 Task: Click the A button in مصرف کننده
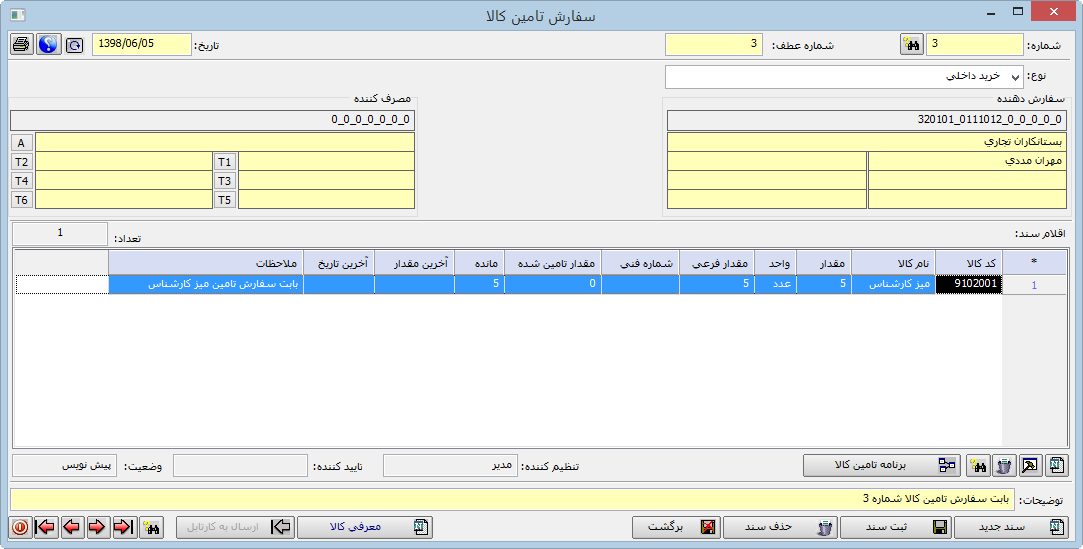21,143
